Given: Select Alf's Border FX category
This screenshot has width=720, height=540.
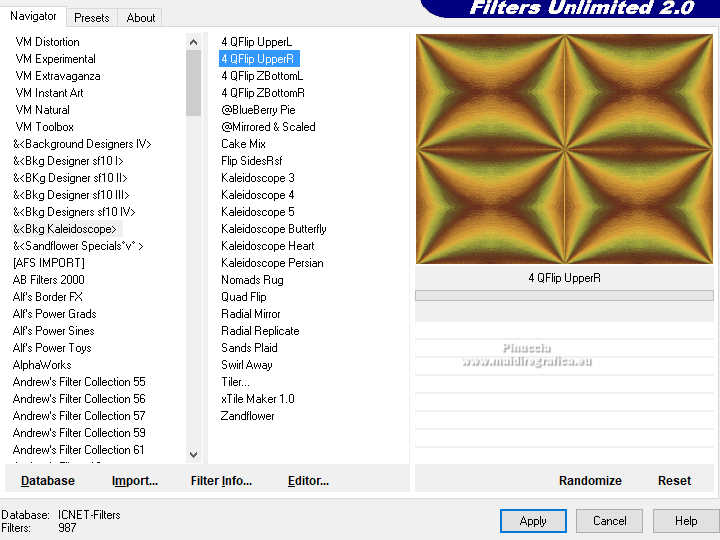Looking at the screenshot, I should click(x=48, y=297).
